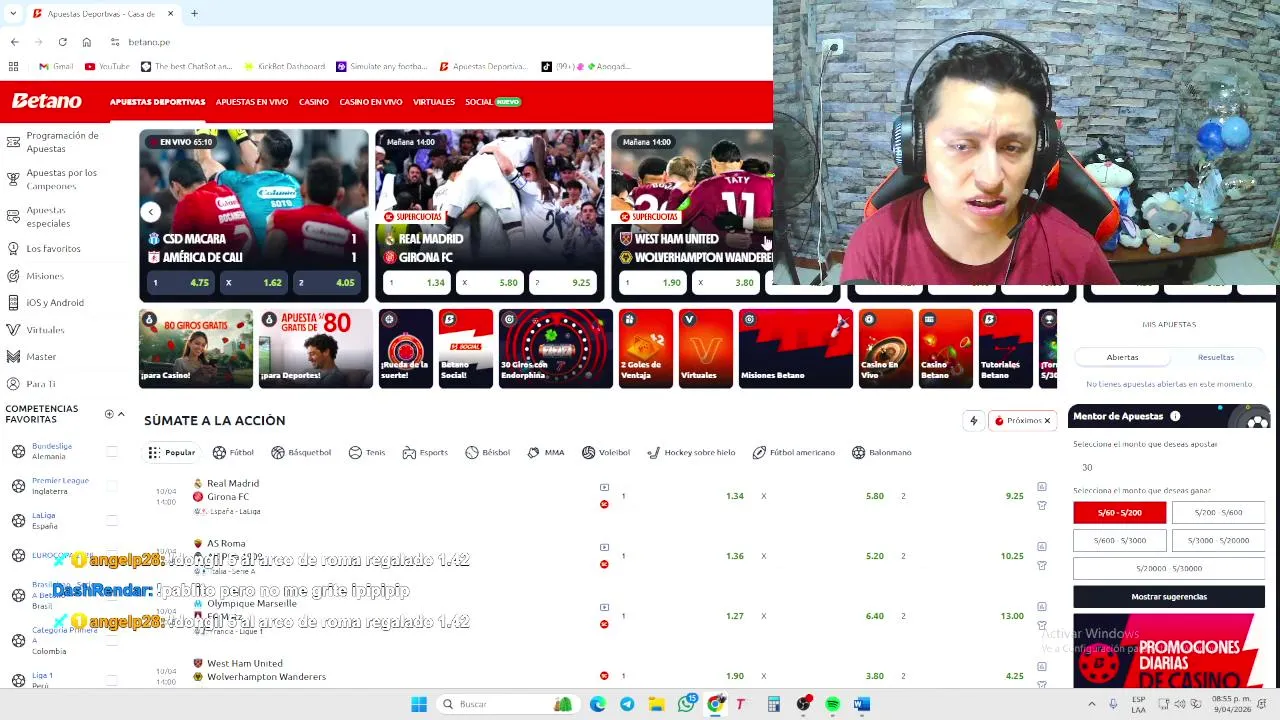Open stats icon for Real Madrid row

tap(1041, 487)
